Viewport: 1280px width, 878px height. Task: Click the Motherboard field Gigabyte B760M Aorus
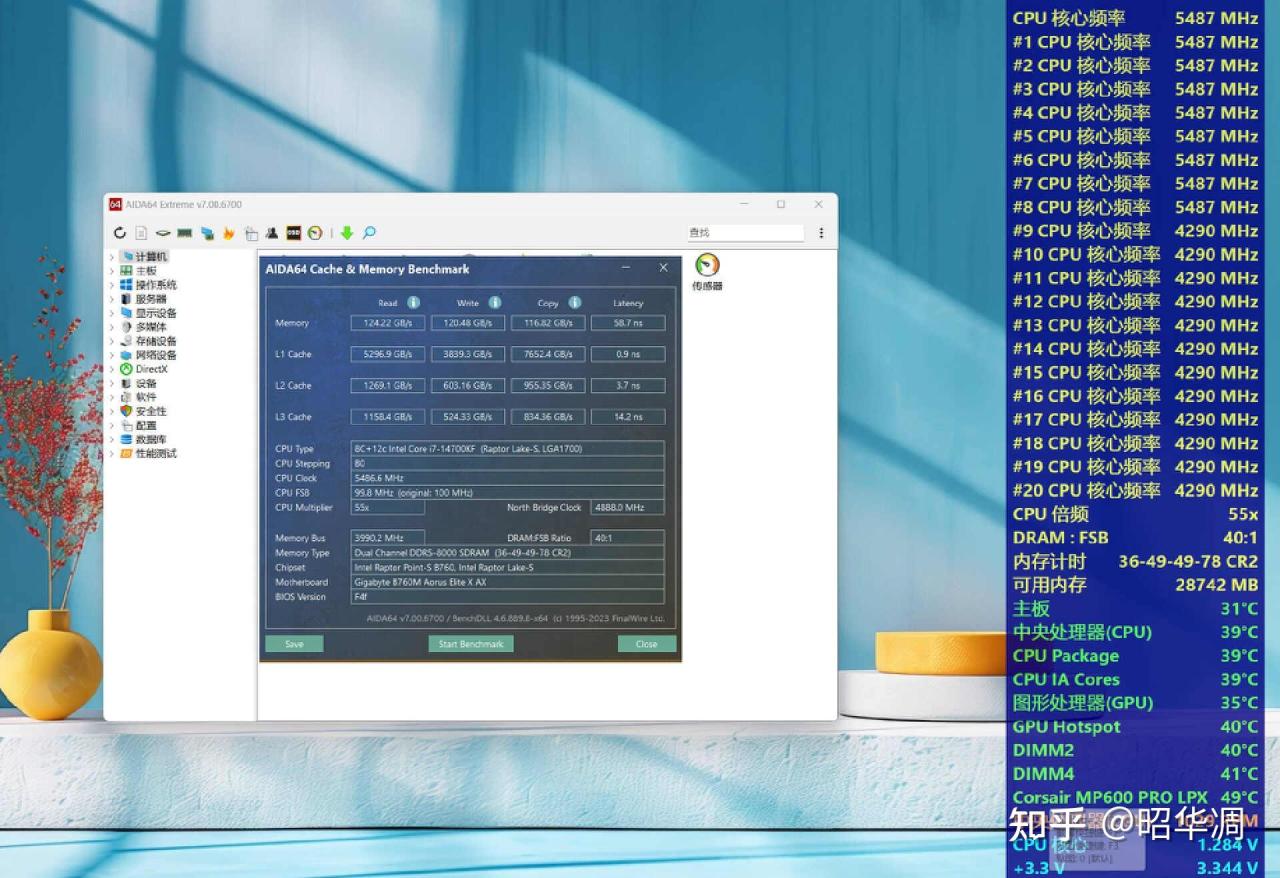[508, 582]
